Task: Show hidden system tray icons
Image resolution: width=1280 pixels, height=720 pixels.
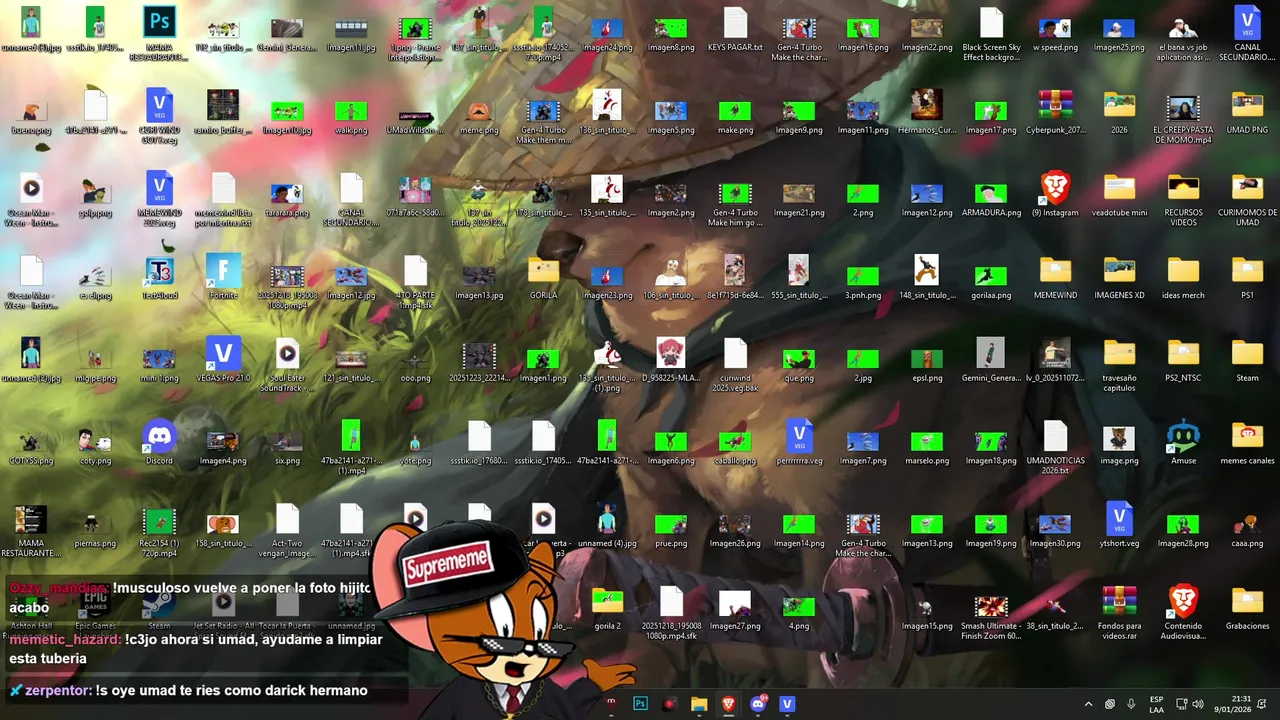Action: coord(1088,704)
